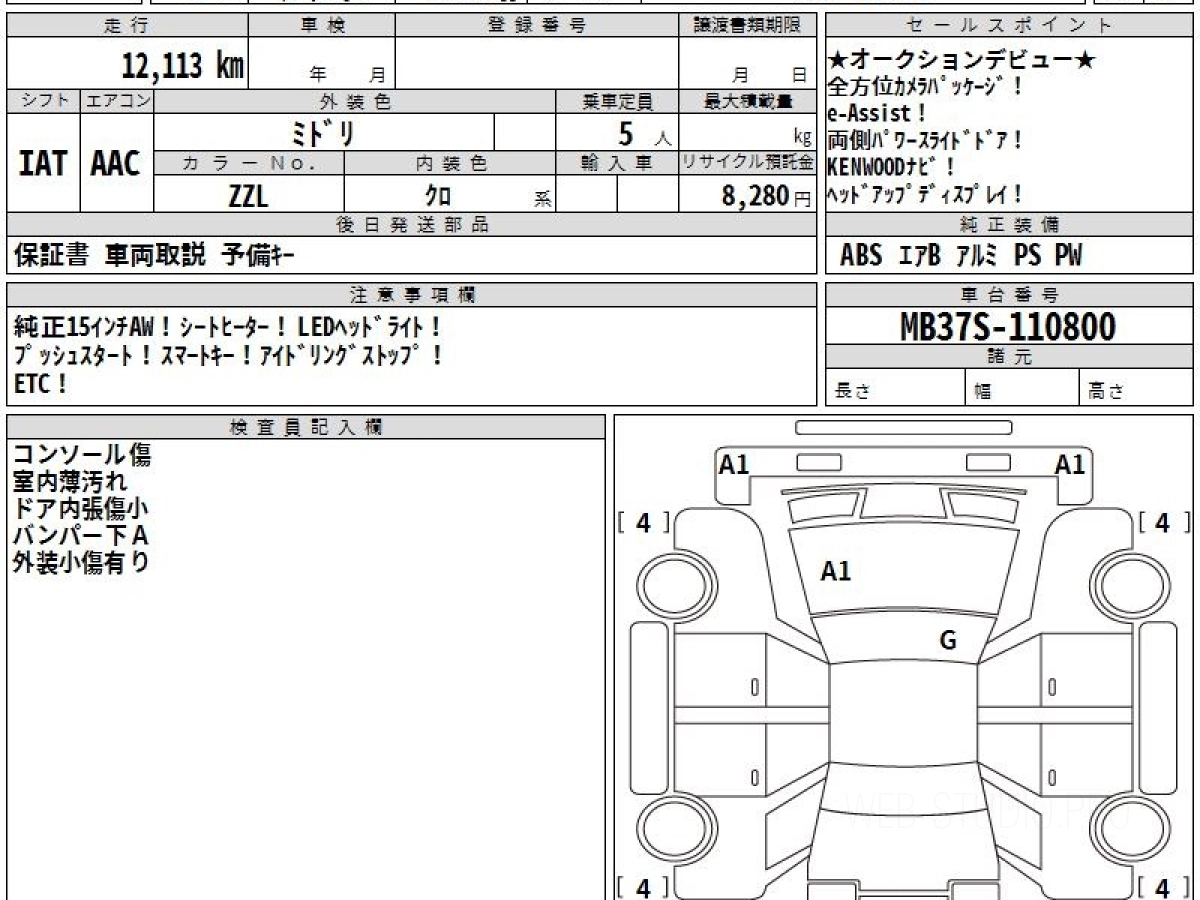1200x900 pixels.
Task: Click the exterior color ミドリ field
Action: 324,132
